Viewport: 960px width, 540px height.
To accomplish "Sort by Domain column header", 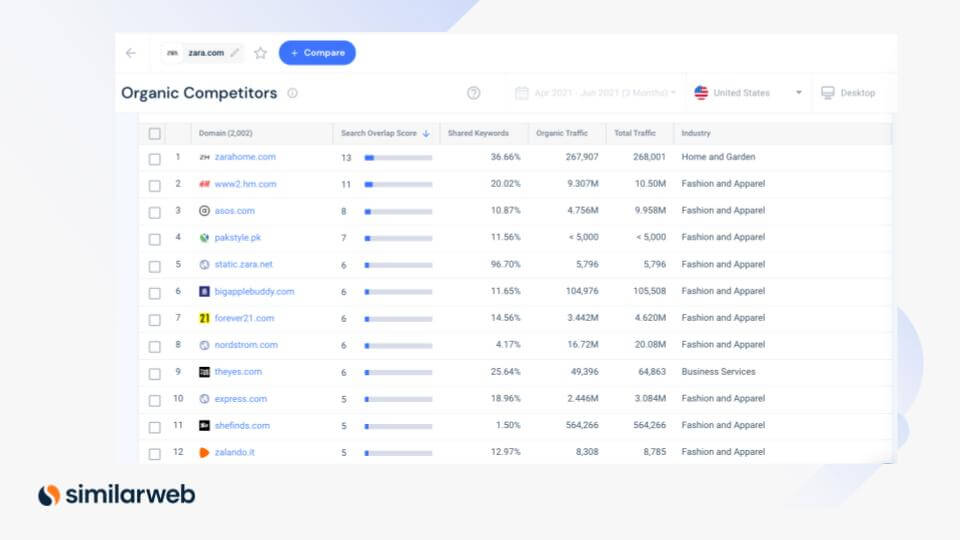I will [225, 133].
